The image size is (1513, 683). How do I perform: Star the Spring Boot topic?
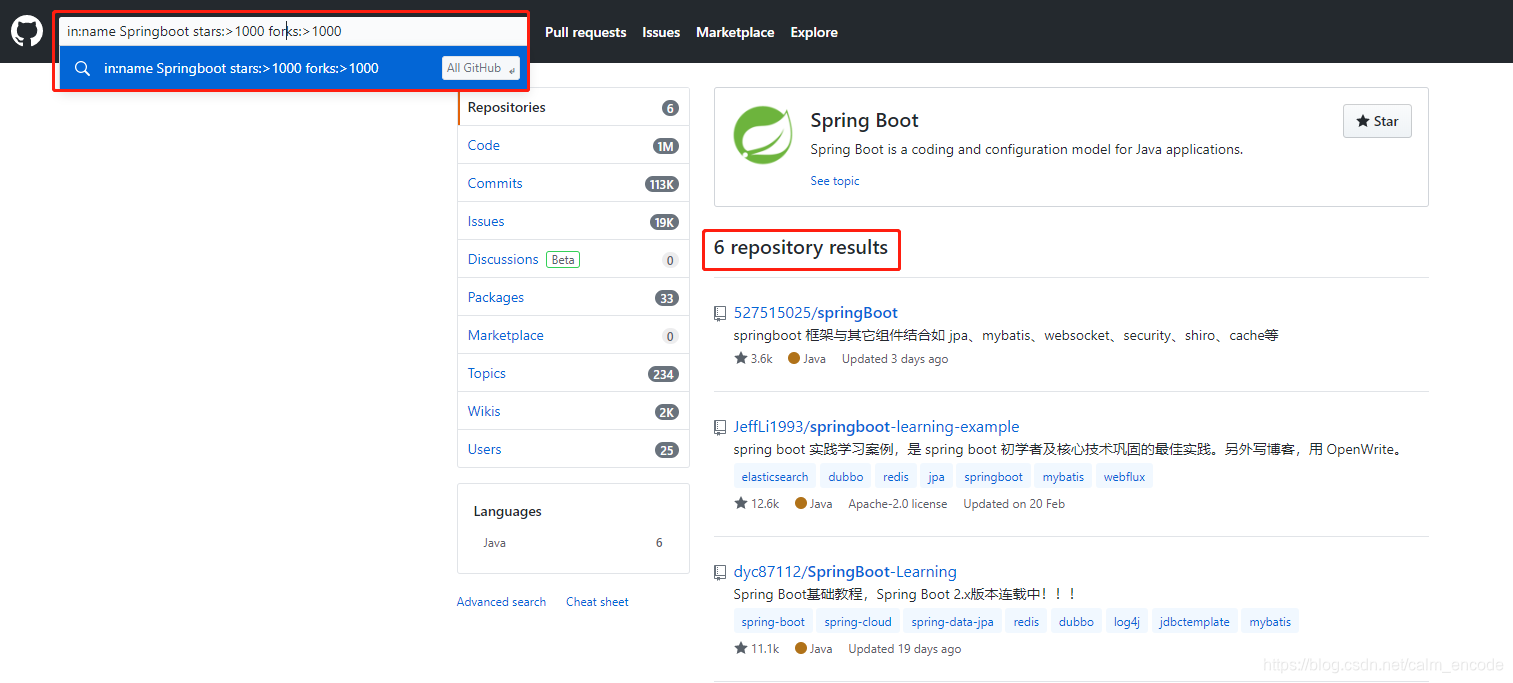[x=1377, y=121]
